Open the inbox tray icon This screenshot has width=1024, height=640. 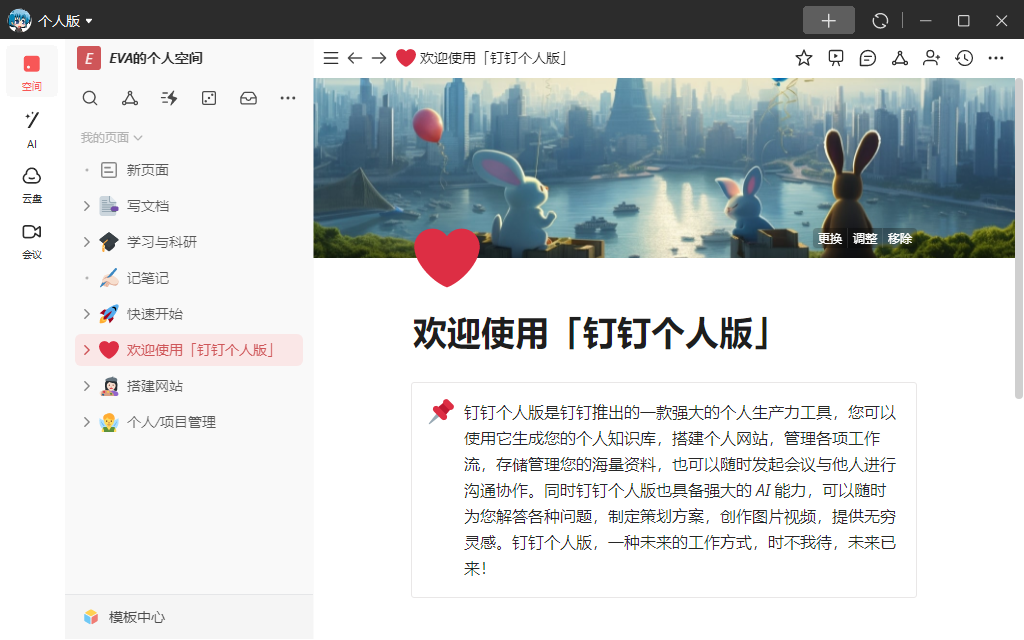coord(248,98)
